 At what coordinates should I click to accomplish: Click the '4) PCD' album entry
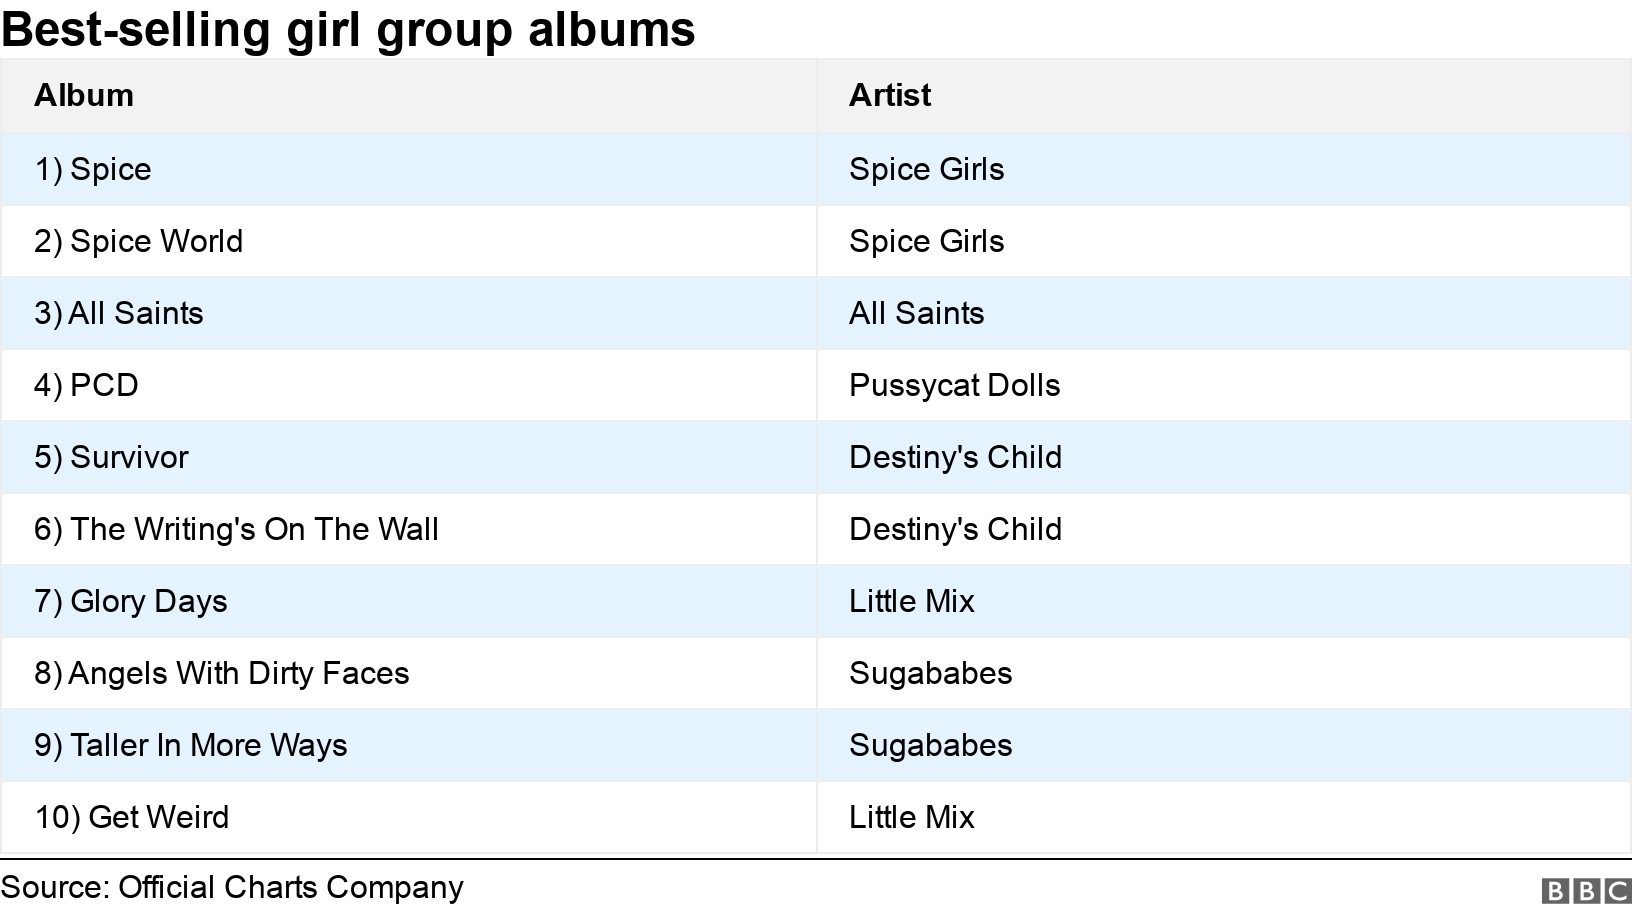pyautogui.click(x=86, y=385)
